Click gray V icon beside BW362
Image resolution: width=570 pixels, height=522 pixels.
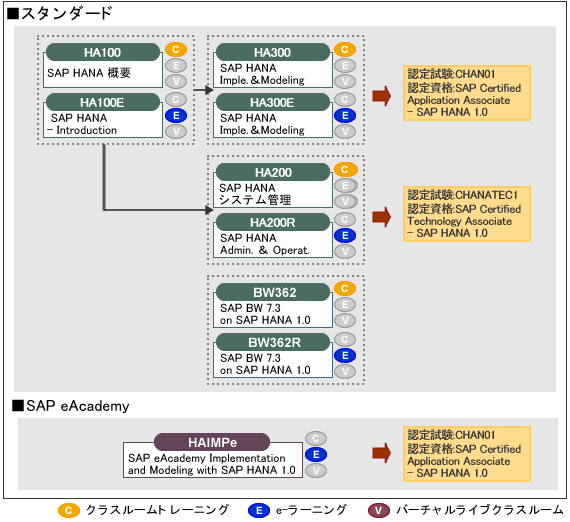pos(345,321)
